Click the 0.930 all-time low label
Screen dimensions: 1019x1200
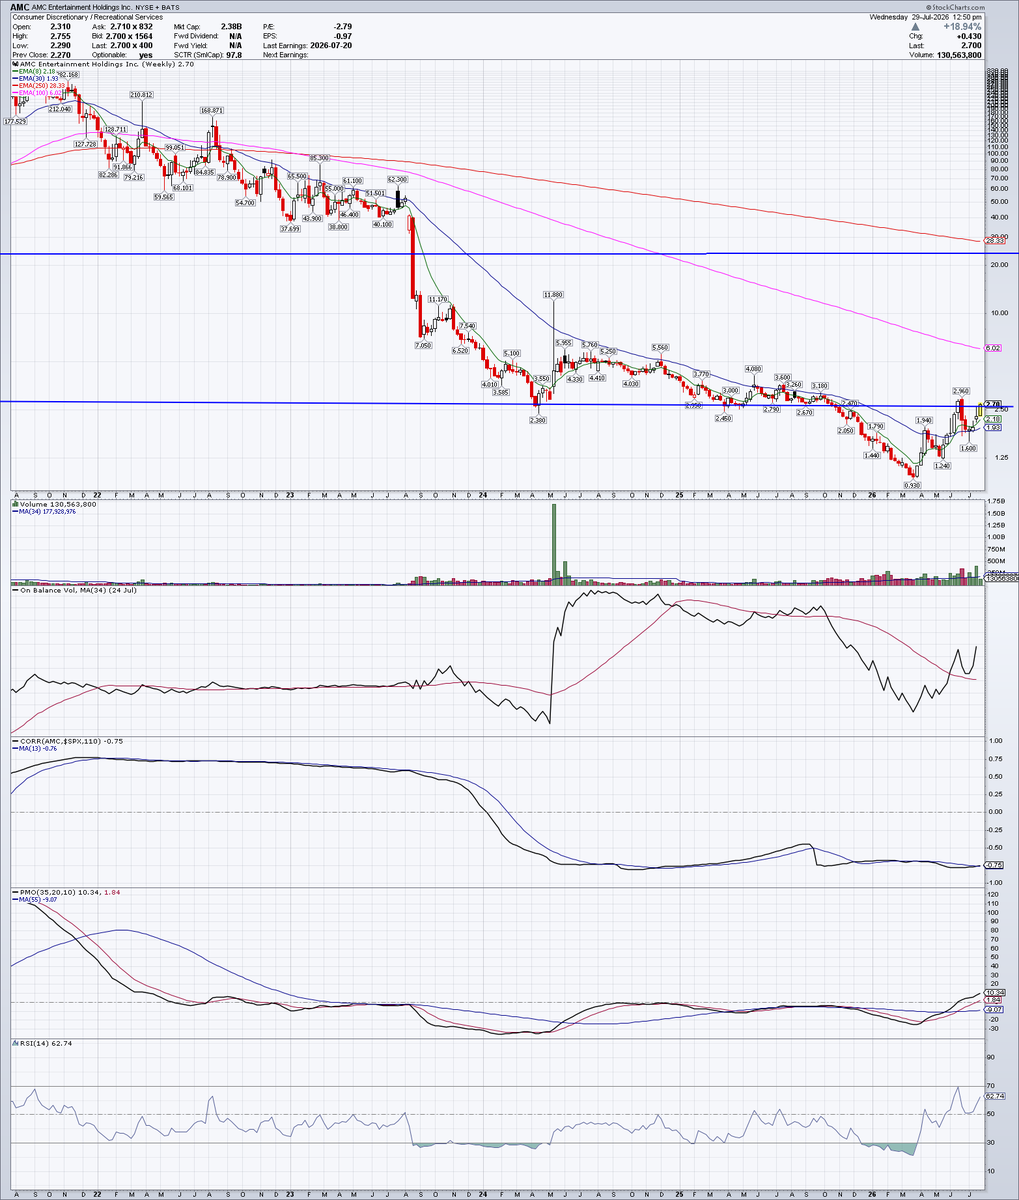click(912, 485)
